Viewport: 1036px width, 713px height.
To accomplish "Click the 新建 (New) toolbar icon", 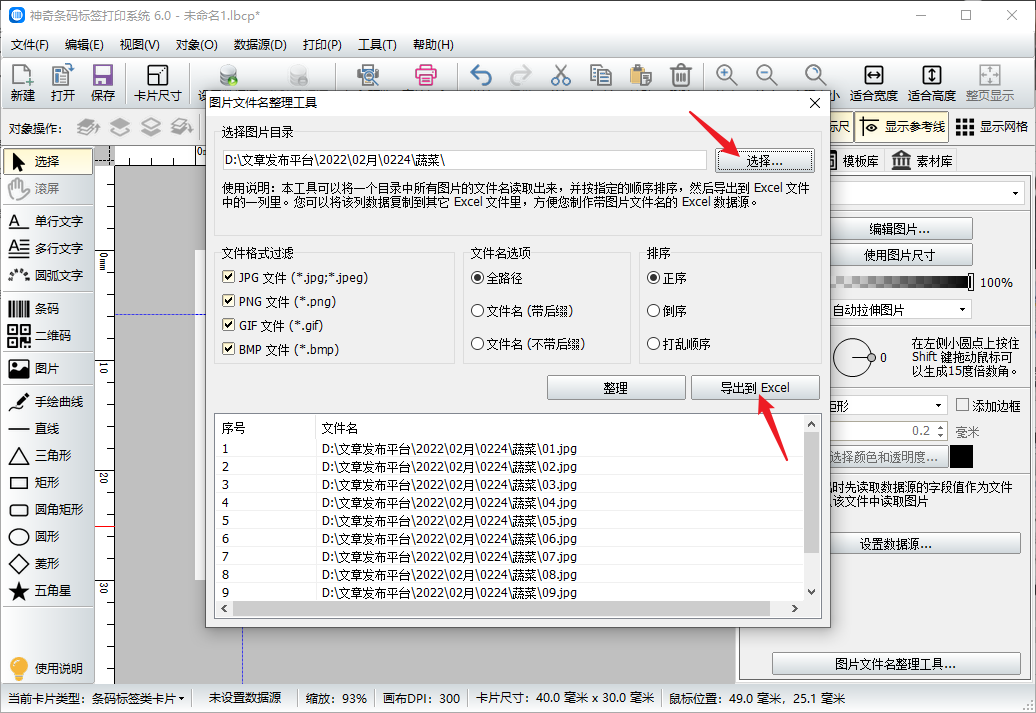I will pos(22,82).
